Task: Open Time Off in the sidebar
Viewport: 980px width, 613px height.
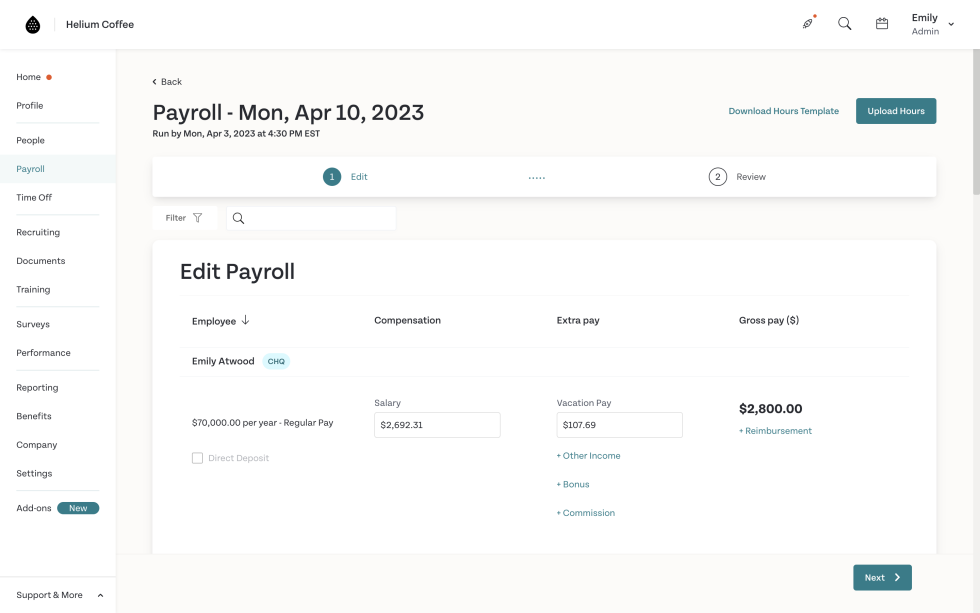Action: coord(34,198)
